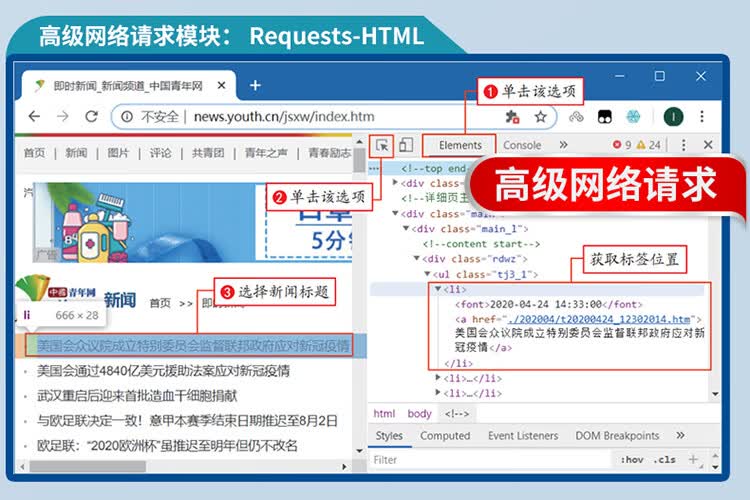Close the DevTools panel

tap(708, 144)
